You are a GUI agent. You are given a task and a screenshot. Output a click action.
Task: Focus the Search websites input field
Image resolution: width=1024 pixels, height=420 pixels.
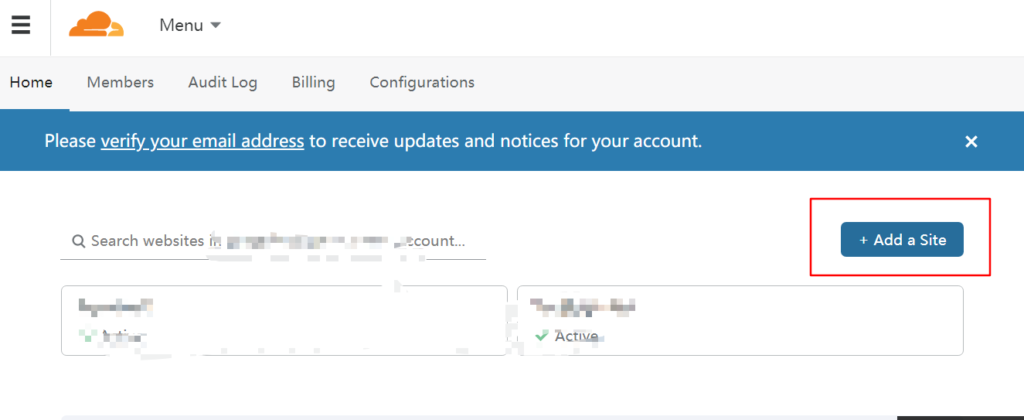[280, 241]
